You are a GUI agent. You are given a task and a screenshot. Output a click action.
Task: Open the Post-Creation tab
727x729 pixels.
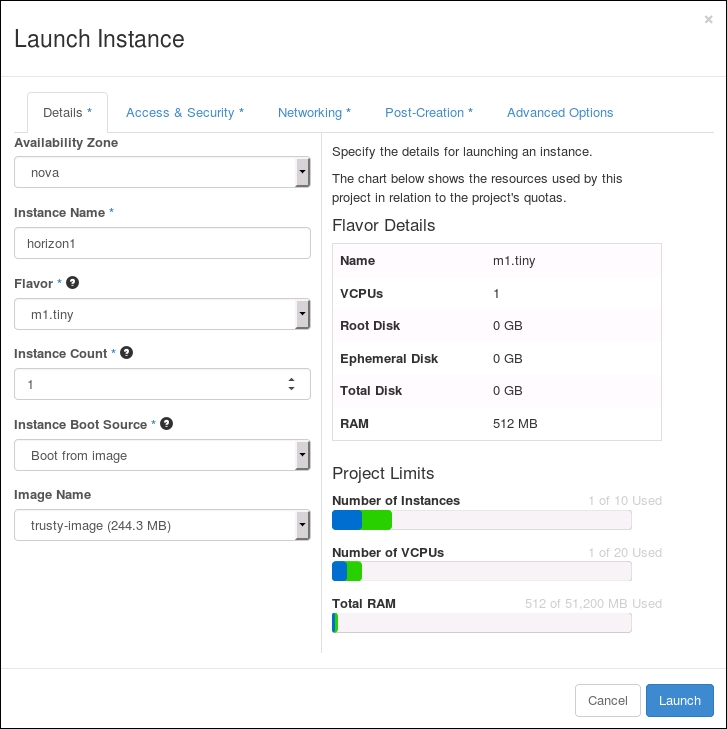pos(428,113)
